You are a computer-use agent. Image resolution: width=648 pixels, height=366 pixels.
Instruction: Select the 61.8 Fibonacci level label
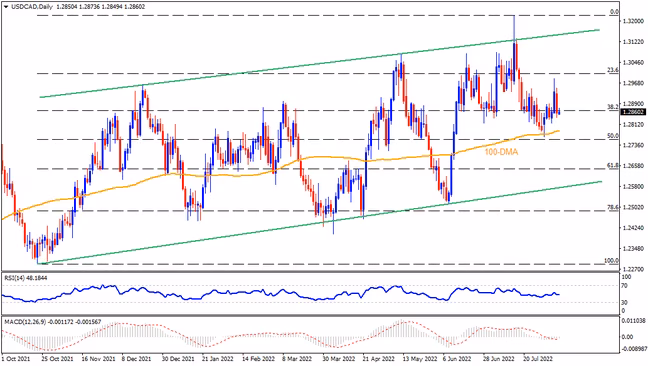coord(613,165)
